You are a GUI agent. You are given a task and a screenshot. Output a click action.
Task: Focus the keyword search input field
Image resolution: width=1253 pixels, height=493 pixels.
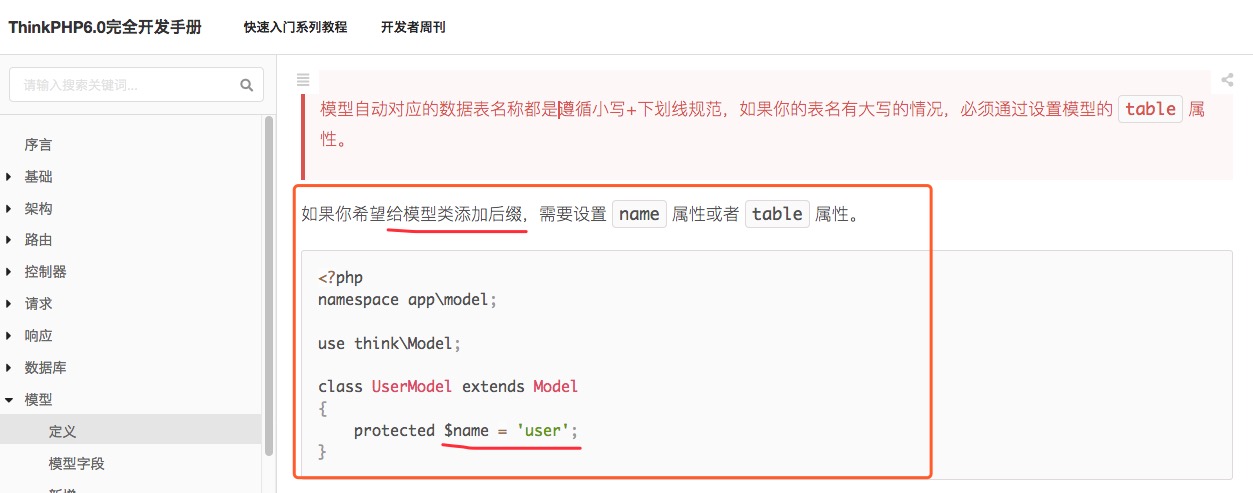tap(125, 85)
